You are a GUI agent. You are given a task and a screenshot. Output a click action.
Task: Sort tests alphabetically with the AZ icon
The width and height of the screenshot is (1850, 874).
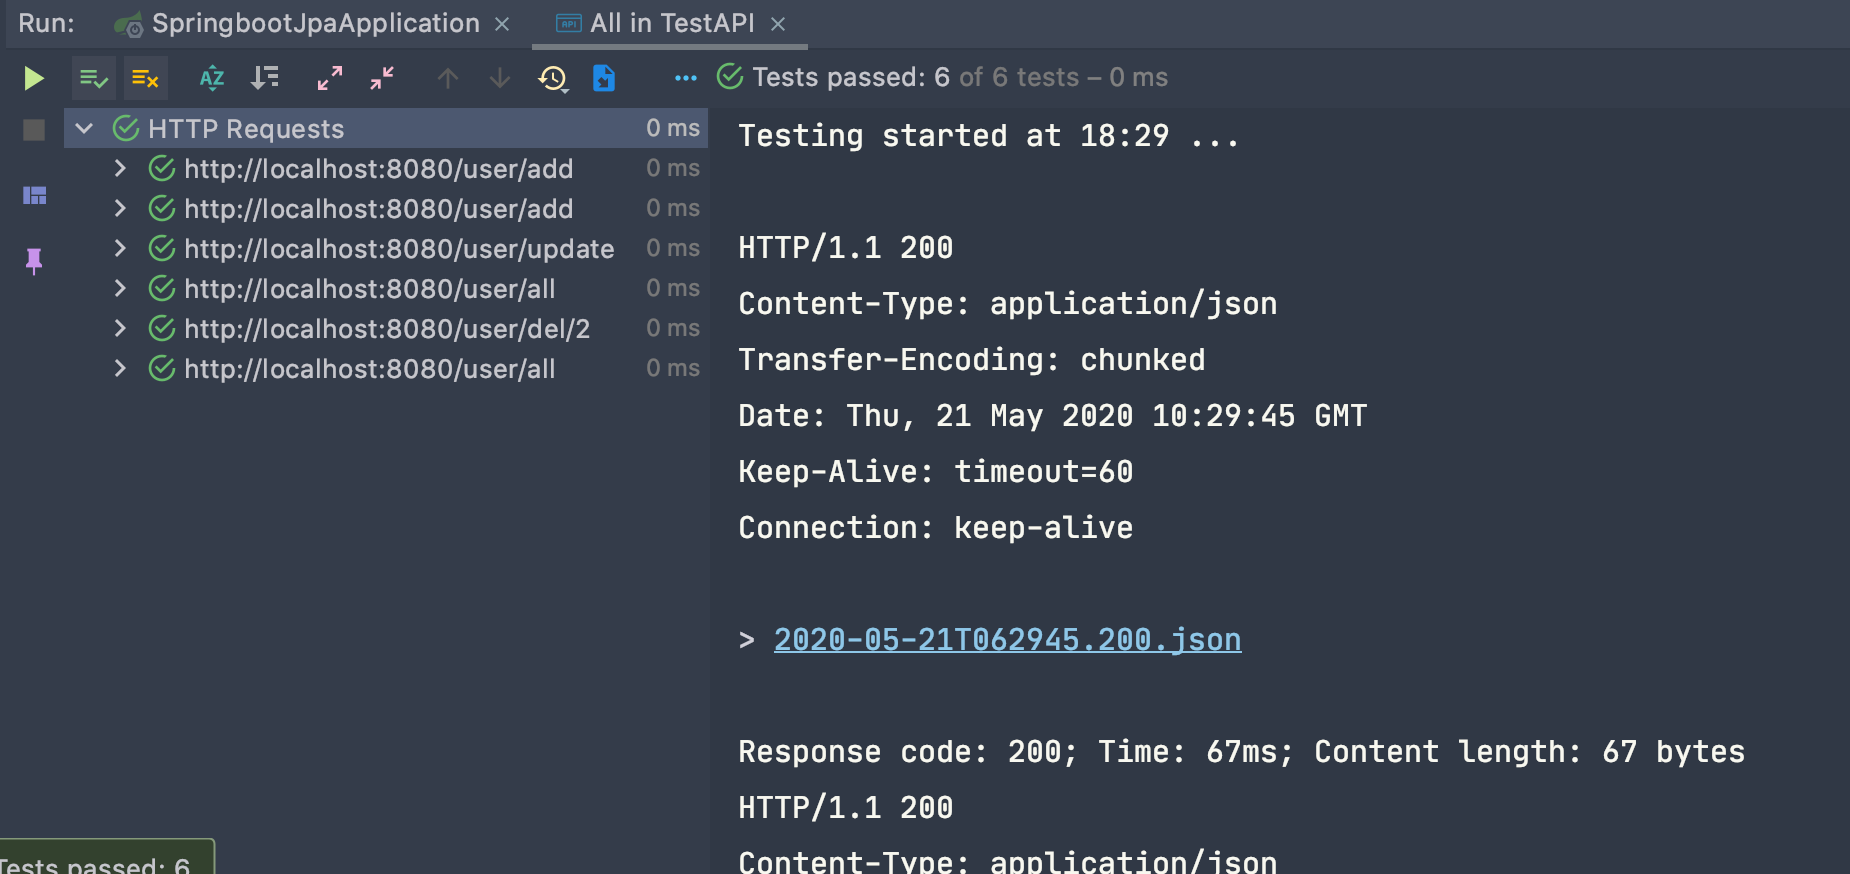[211, 78]
